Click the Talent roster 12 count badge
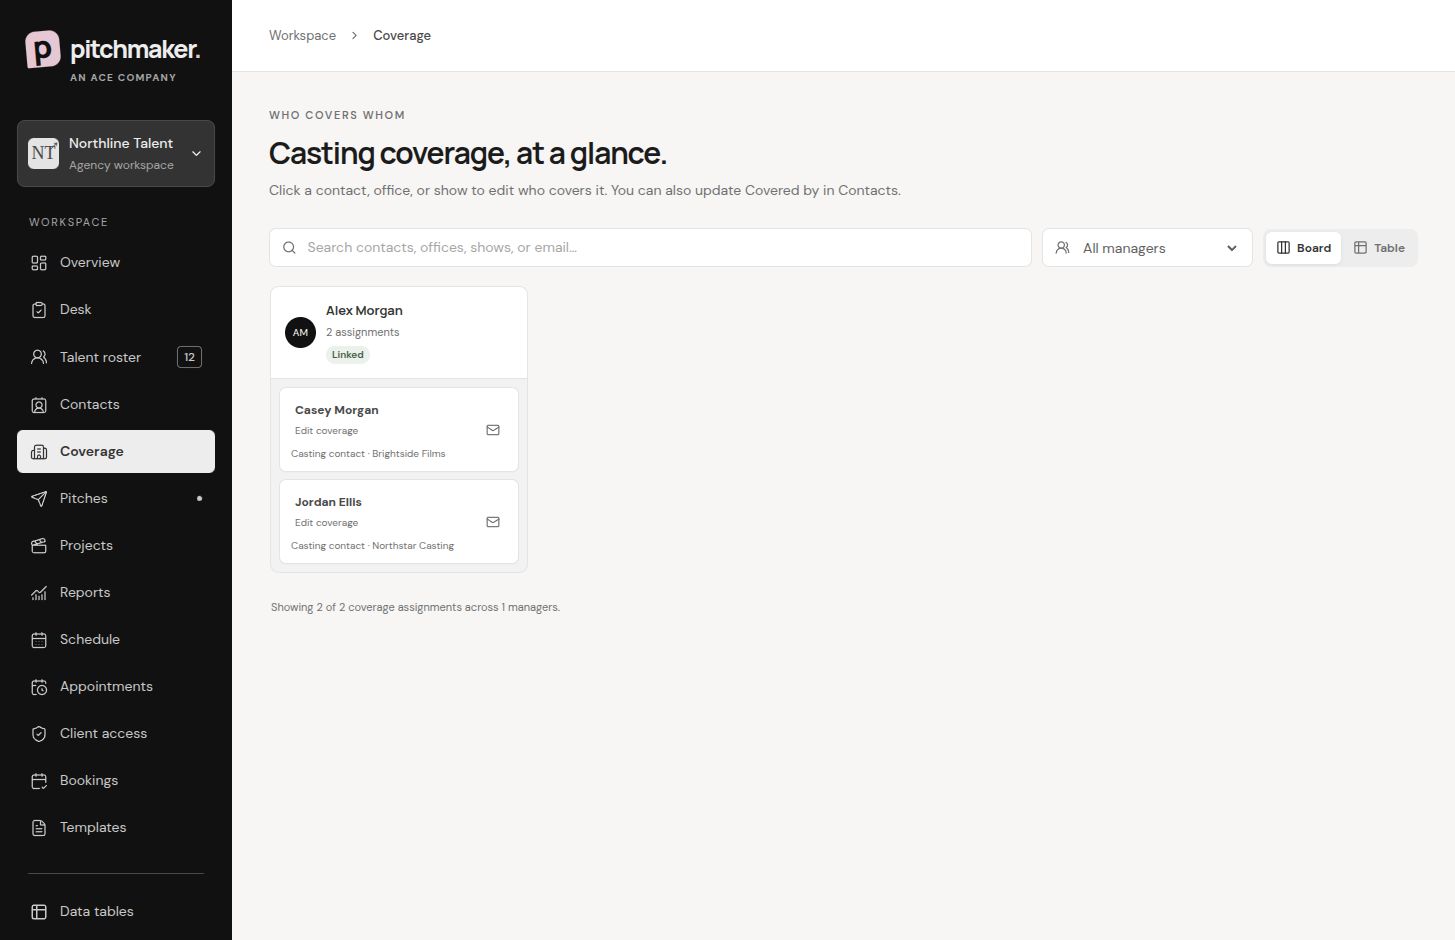This screenshot has height=940, width=1455. pos(189,357)
